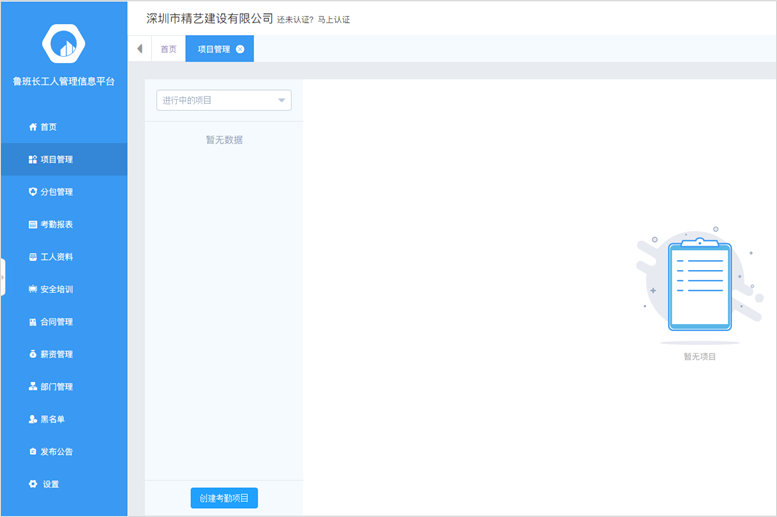Click the 创建考勤项目 button

224,498
